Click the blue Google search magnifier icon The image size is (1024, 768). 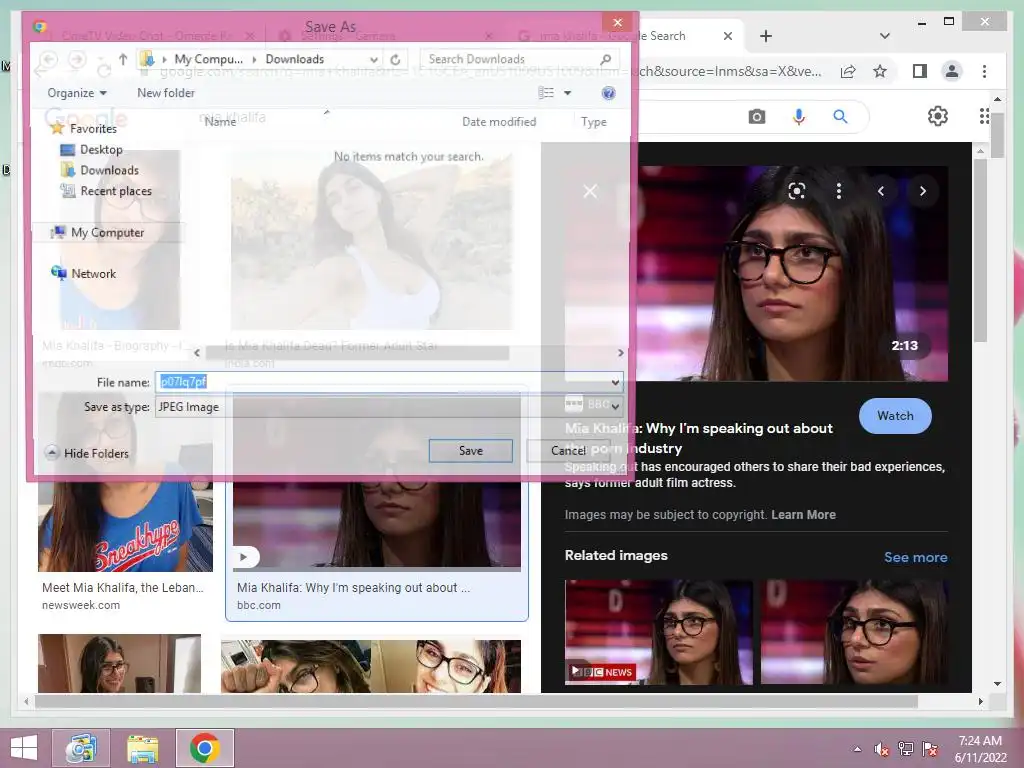[840, 117]
